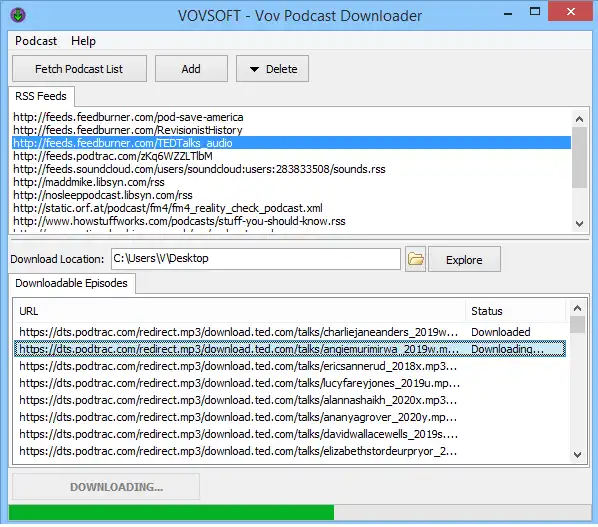Viewport: 598px width, 527px height.
Task: Open the Help menu
Action: click(x=83, y=41)
